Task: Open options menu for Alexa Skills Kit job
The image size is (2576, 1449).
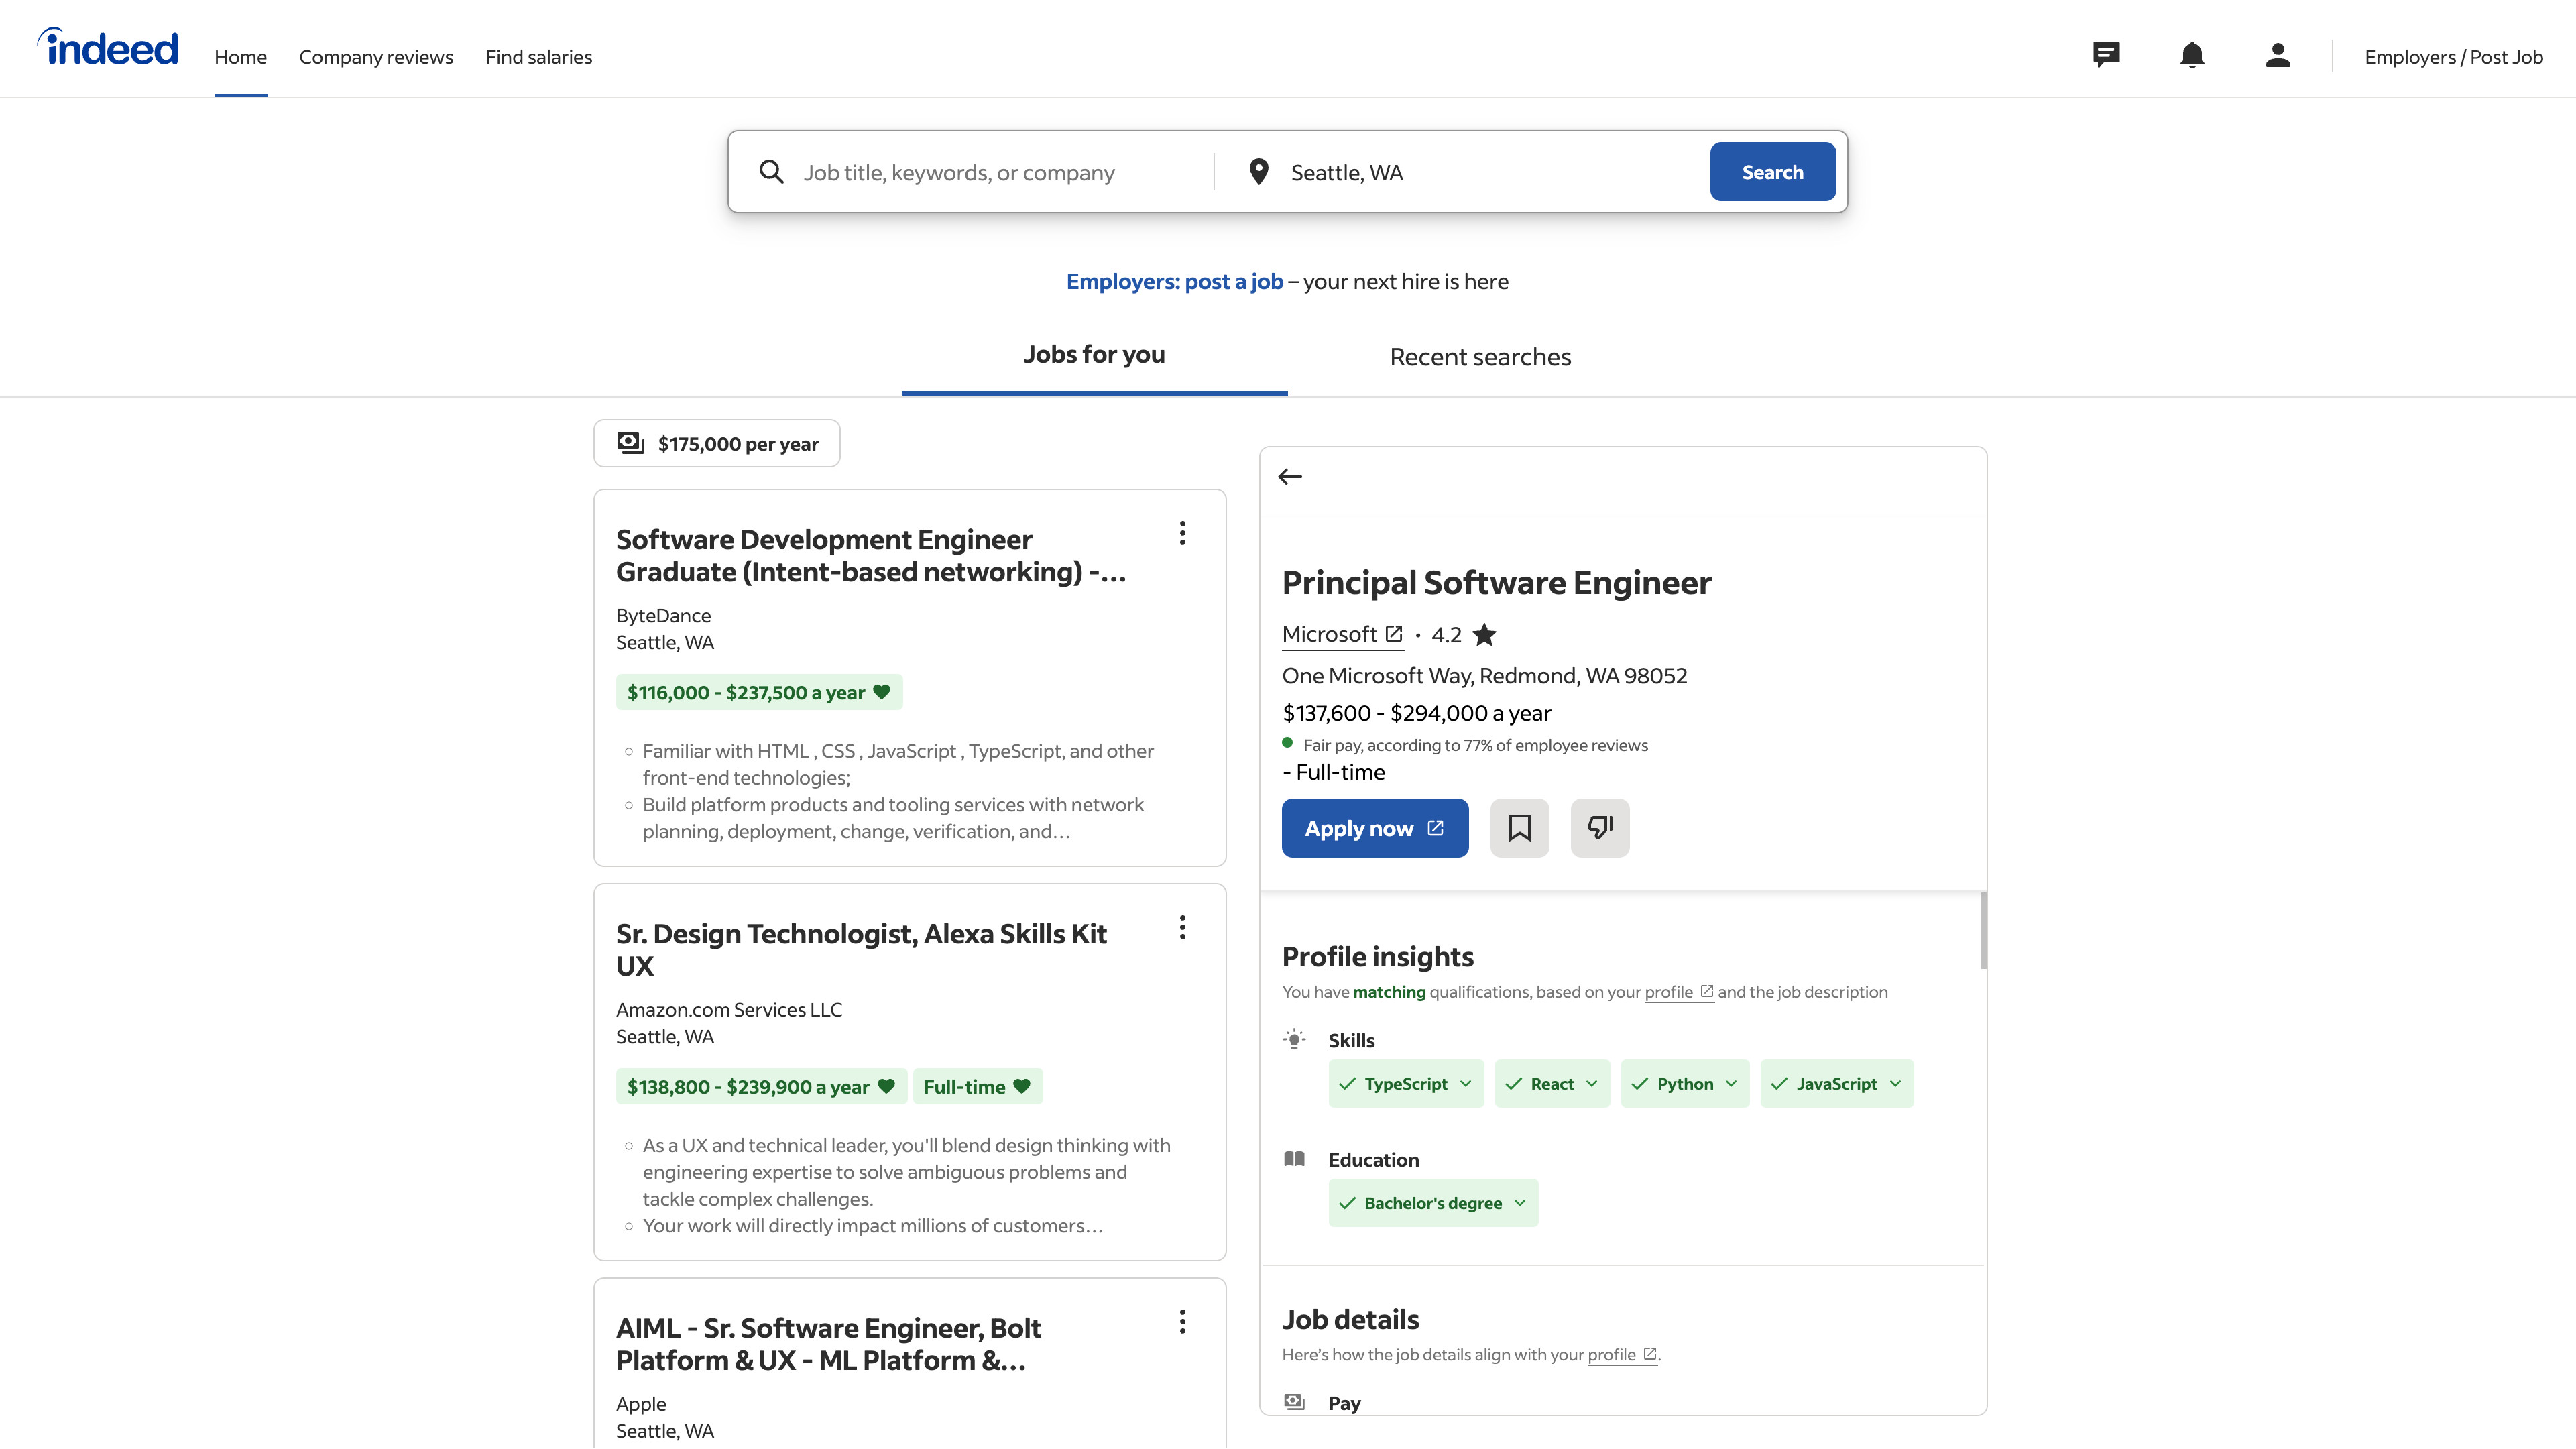Action: click(x=1182, y=928)
